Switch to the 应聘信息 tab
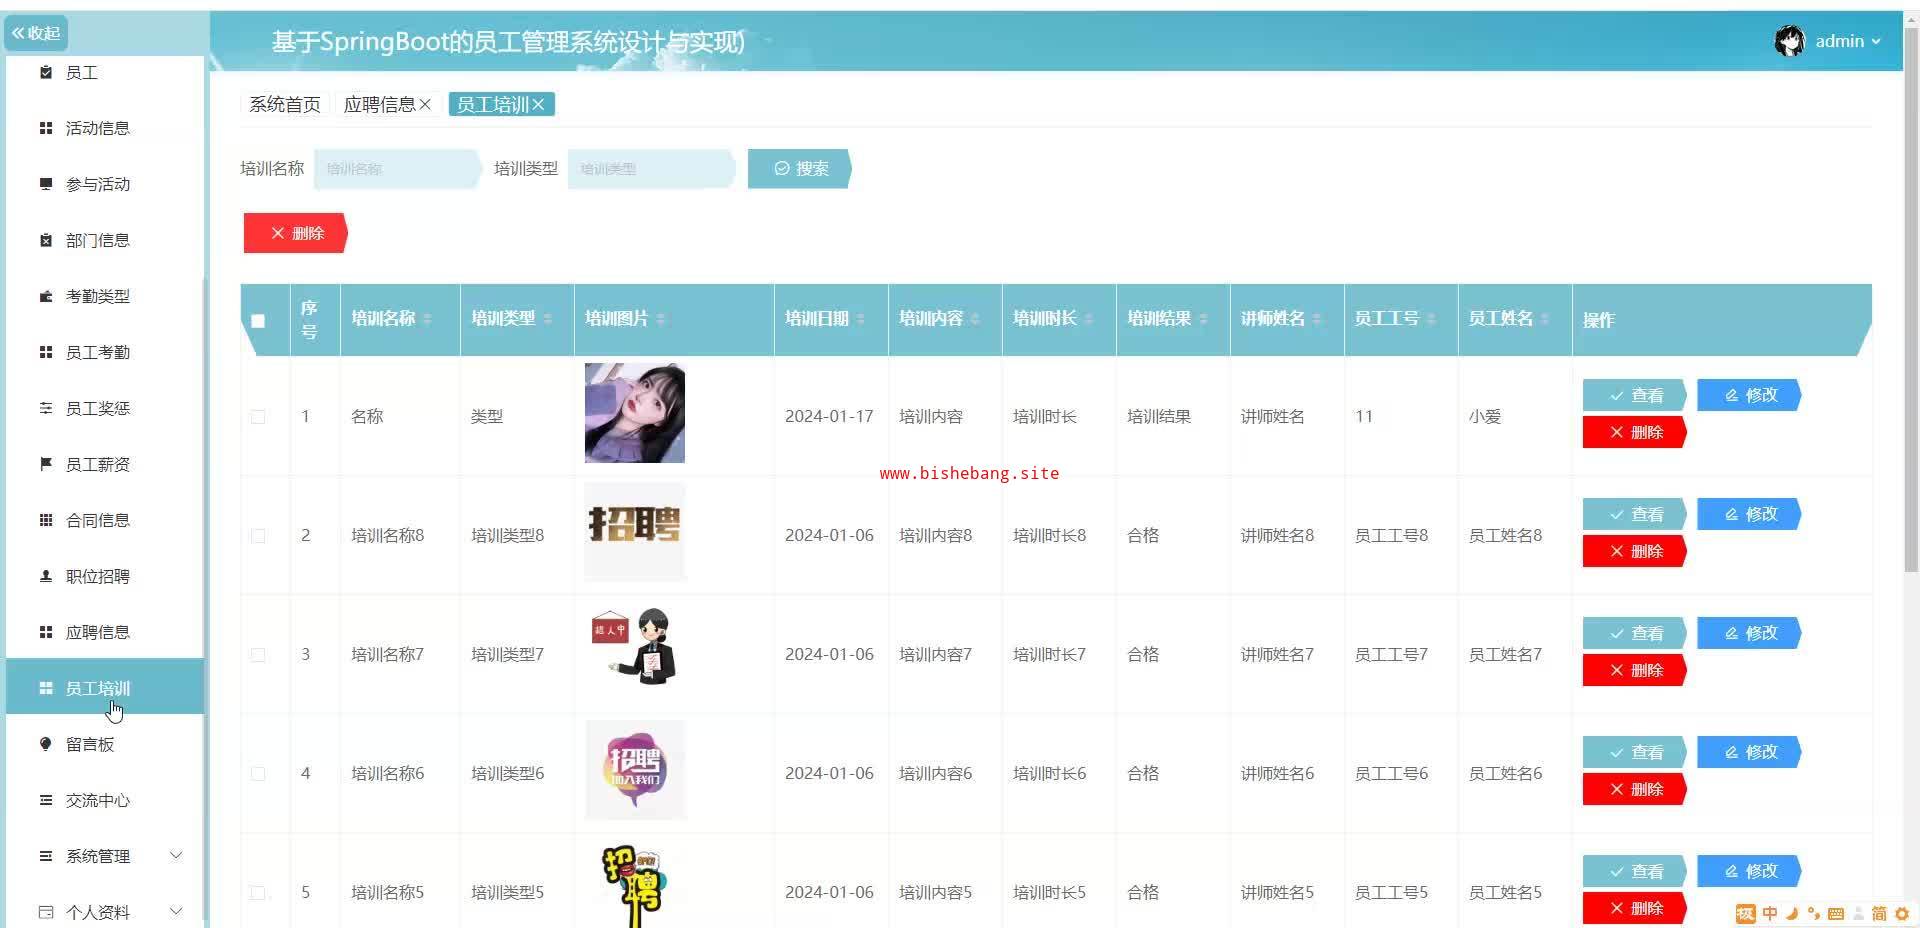 point(379,104)
